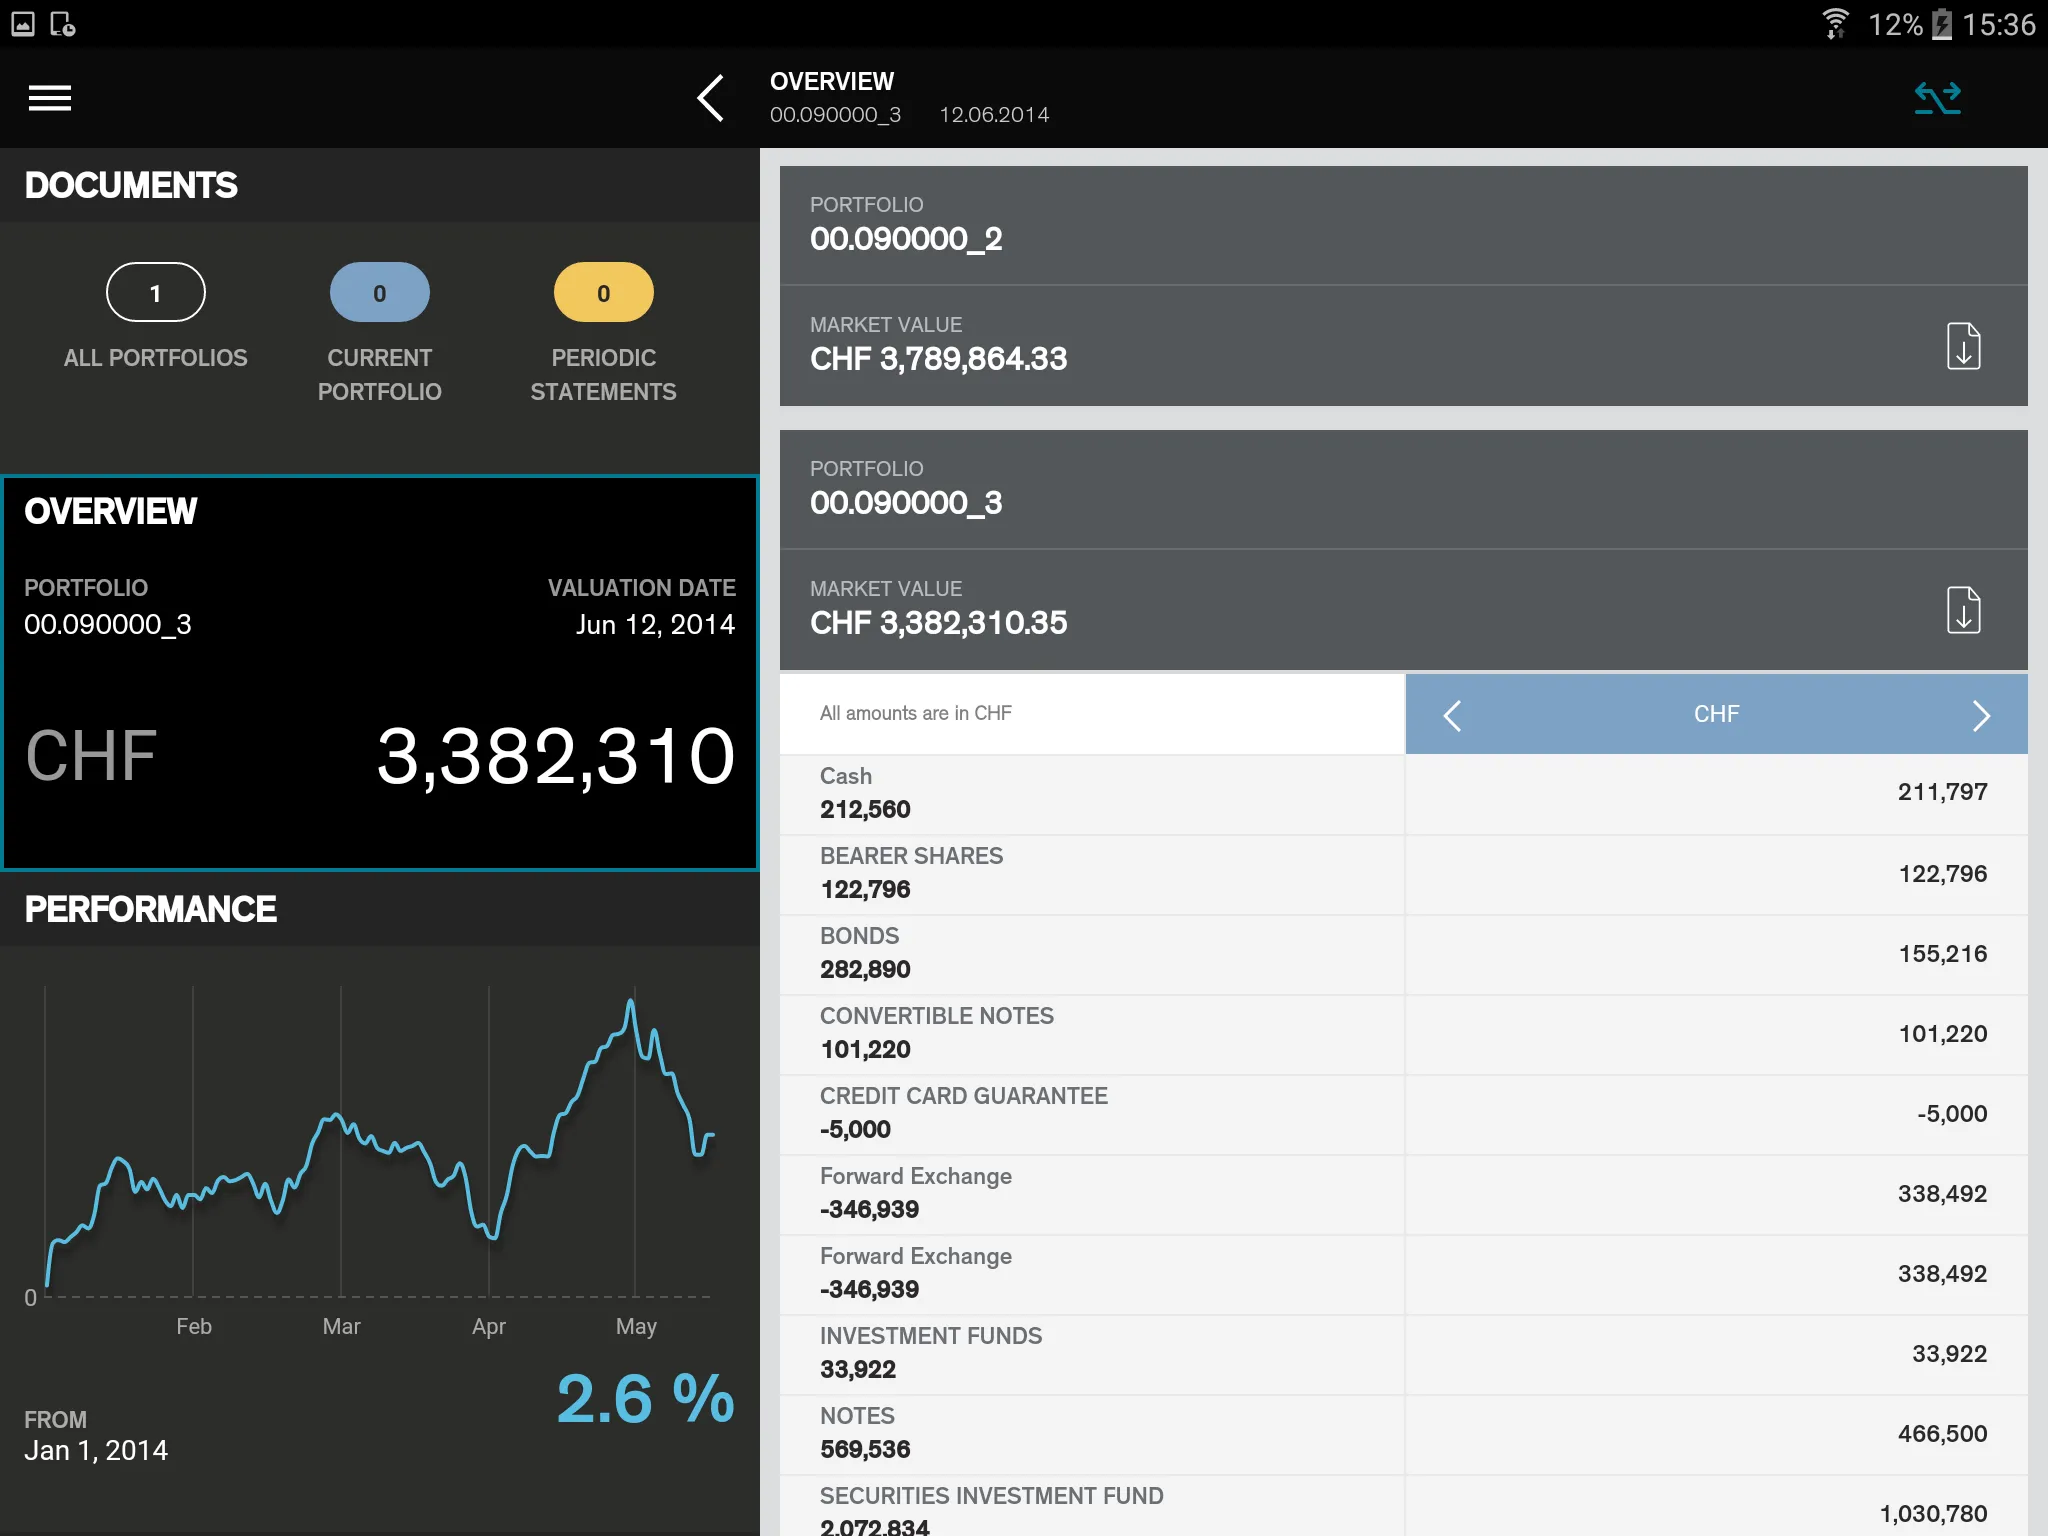Select the All amounts are in CHF note
The height and width of the screenshot is (1536, 2048).
click(915, 713)
